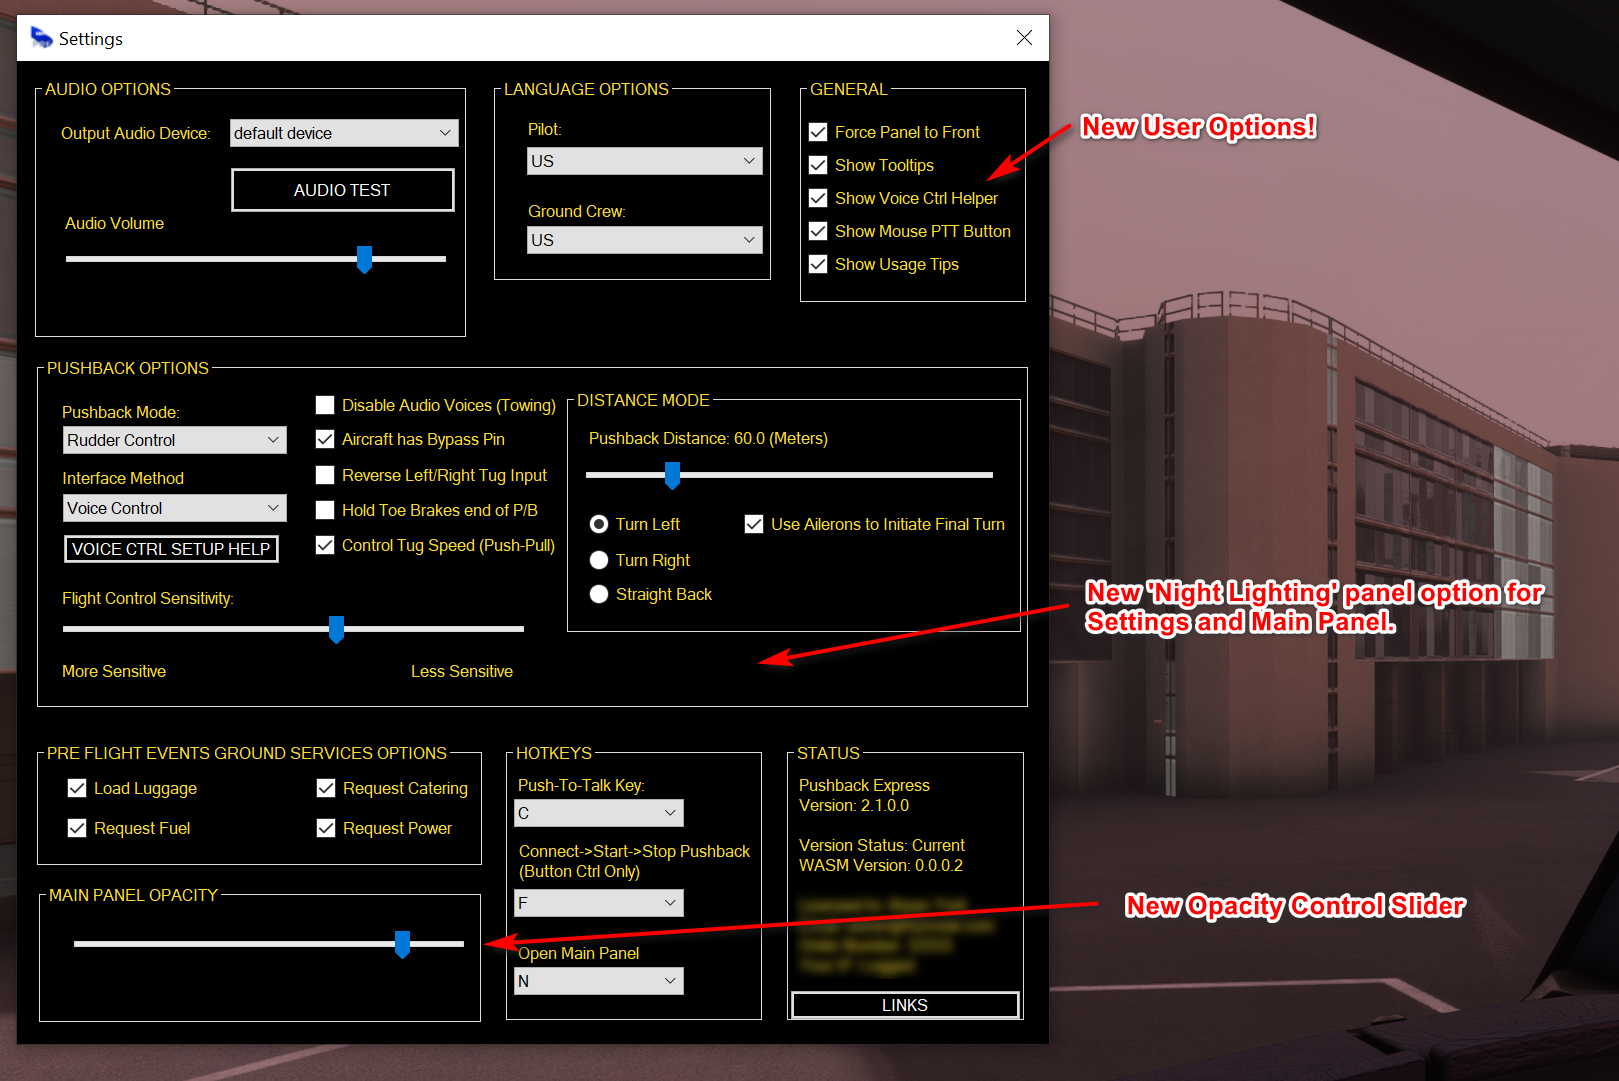1619x1081 pixels.
Task: Open the Push-To-Talk Key dropdown
Action: [599, 813]
